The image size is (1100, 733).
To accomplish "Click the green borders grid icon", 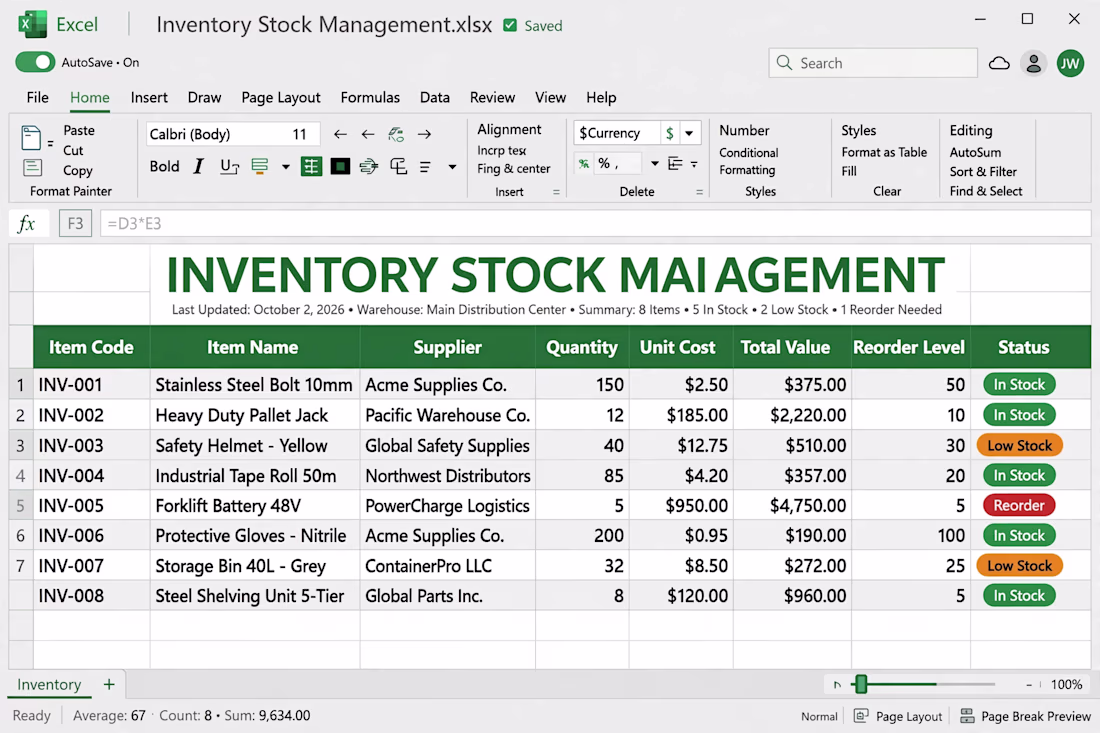I will [x=311, y=166].
